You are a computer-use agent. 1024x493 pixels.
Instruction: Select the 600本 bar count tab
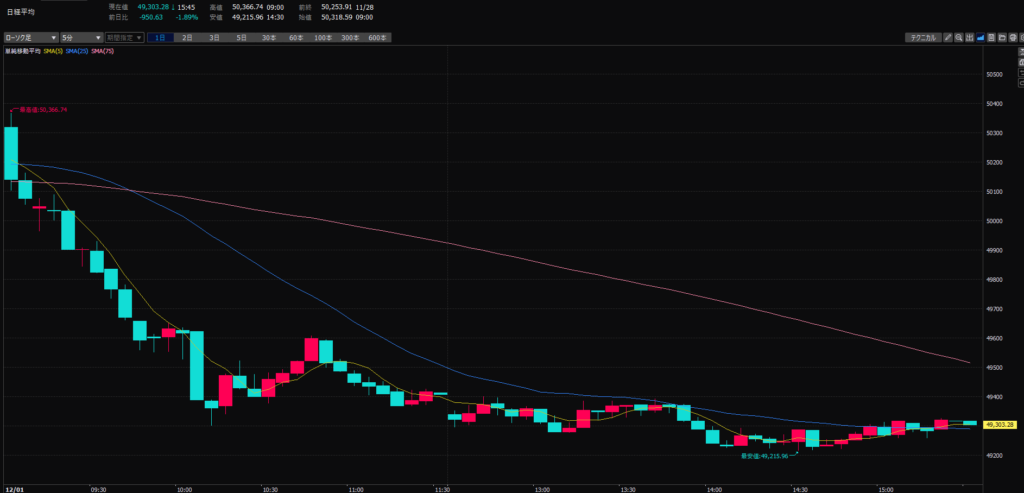377,37
